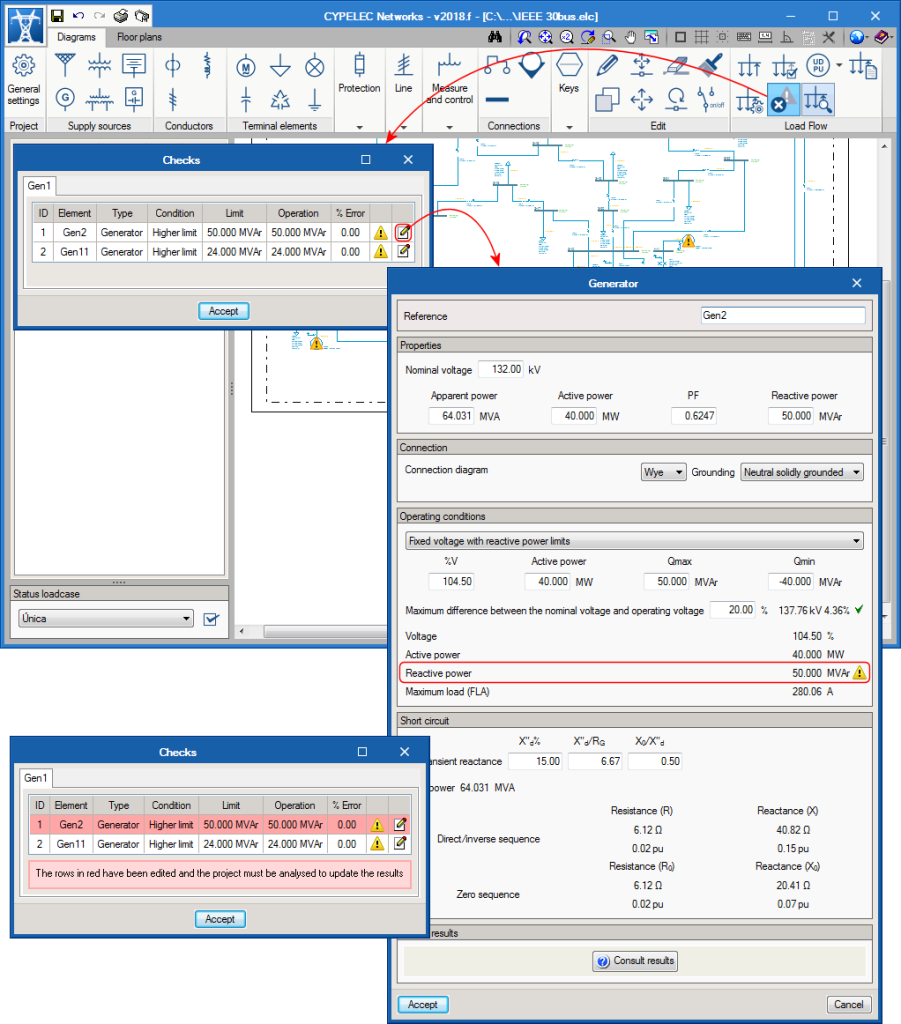Toggle the grid display icon
901x1024 pixels.
tap(701, 37)
